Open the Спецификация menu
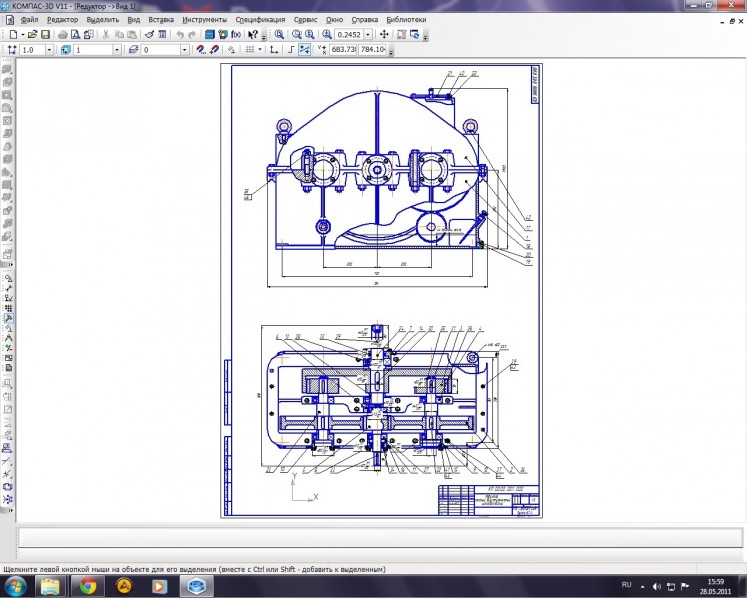This screenshot has width=748, height=600. pos(260,20)
